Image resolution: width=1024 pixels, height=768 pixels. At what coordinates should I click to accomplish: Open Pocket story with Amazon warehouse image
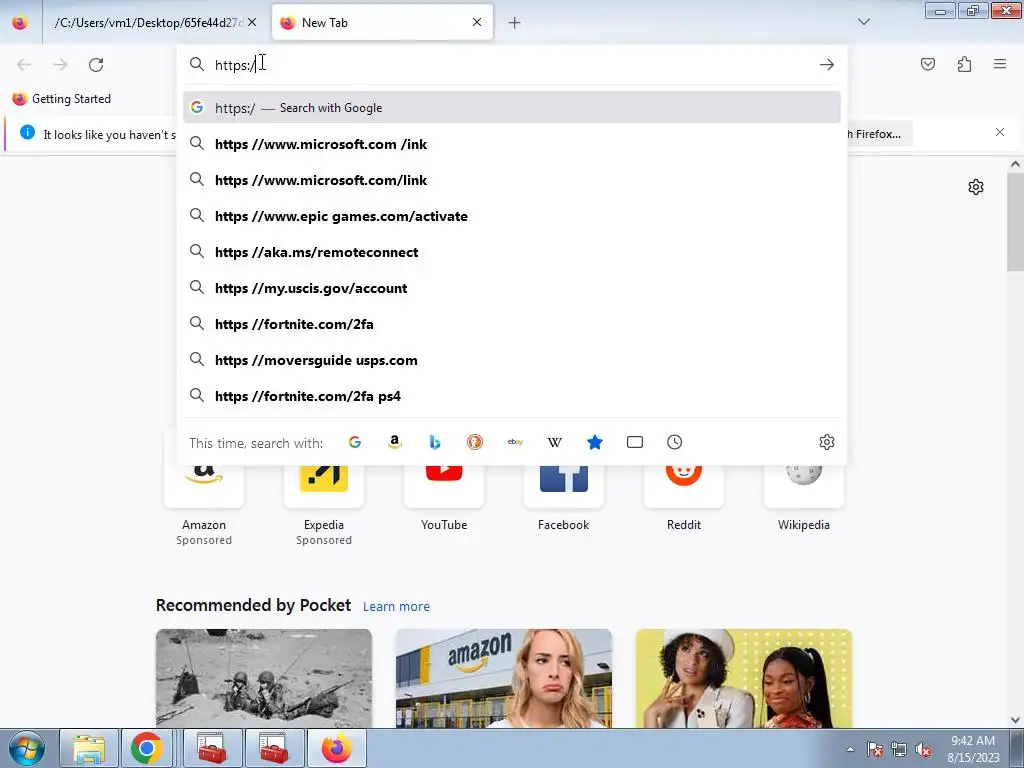pyautogui.click(x=504, y=678)
